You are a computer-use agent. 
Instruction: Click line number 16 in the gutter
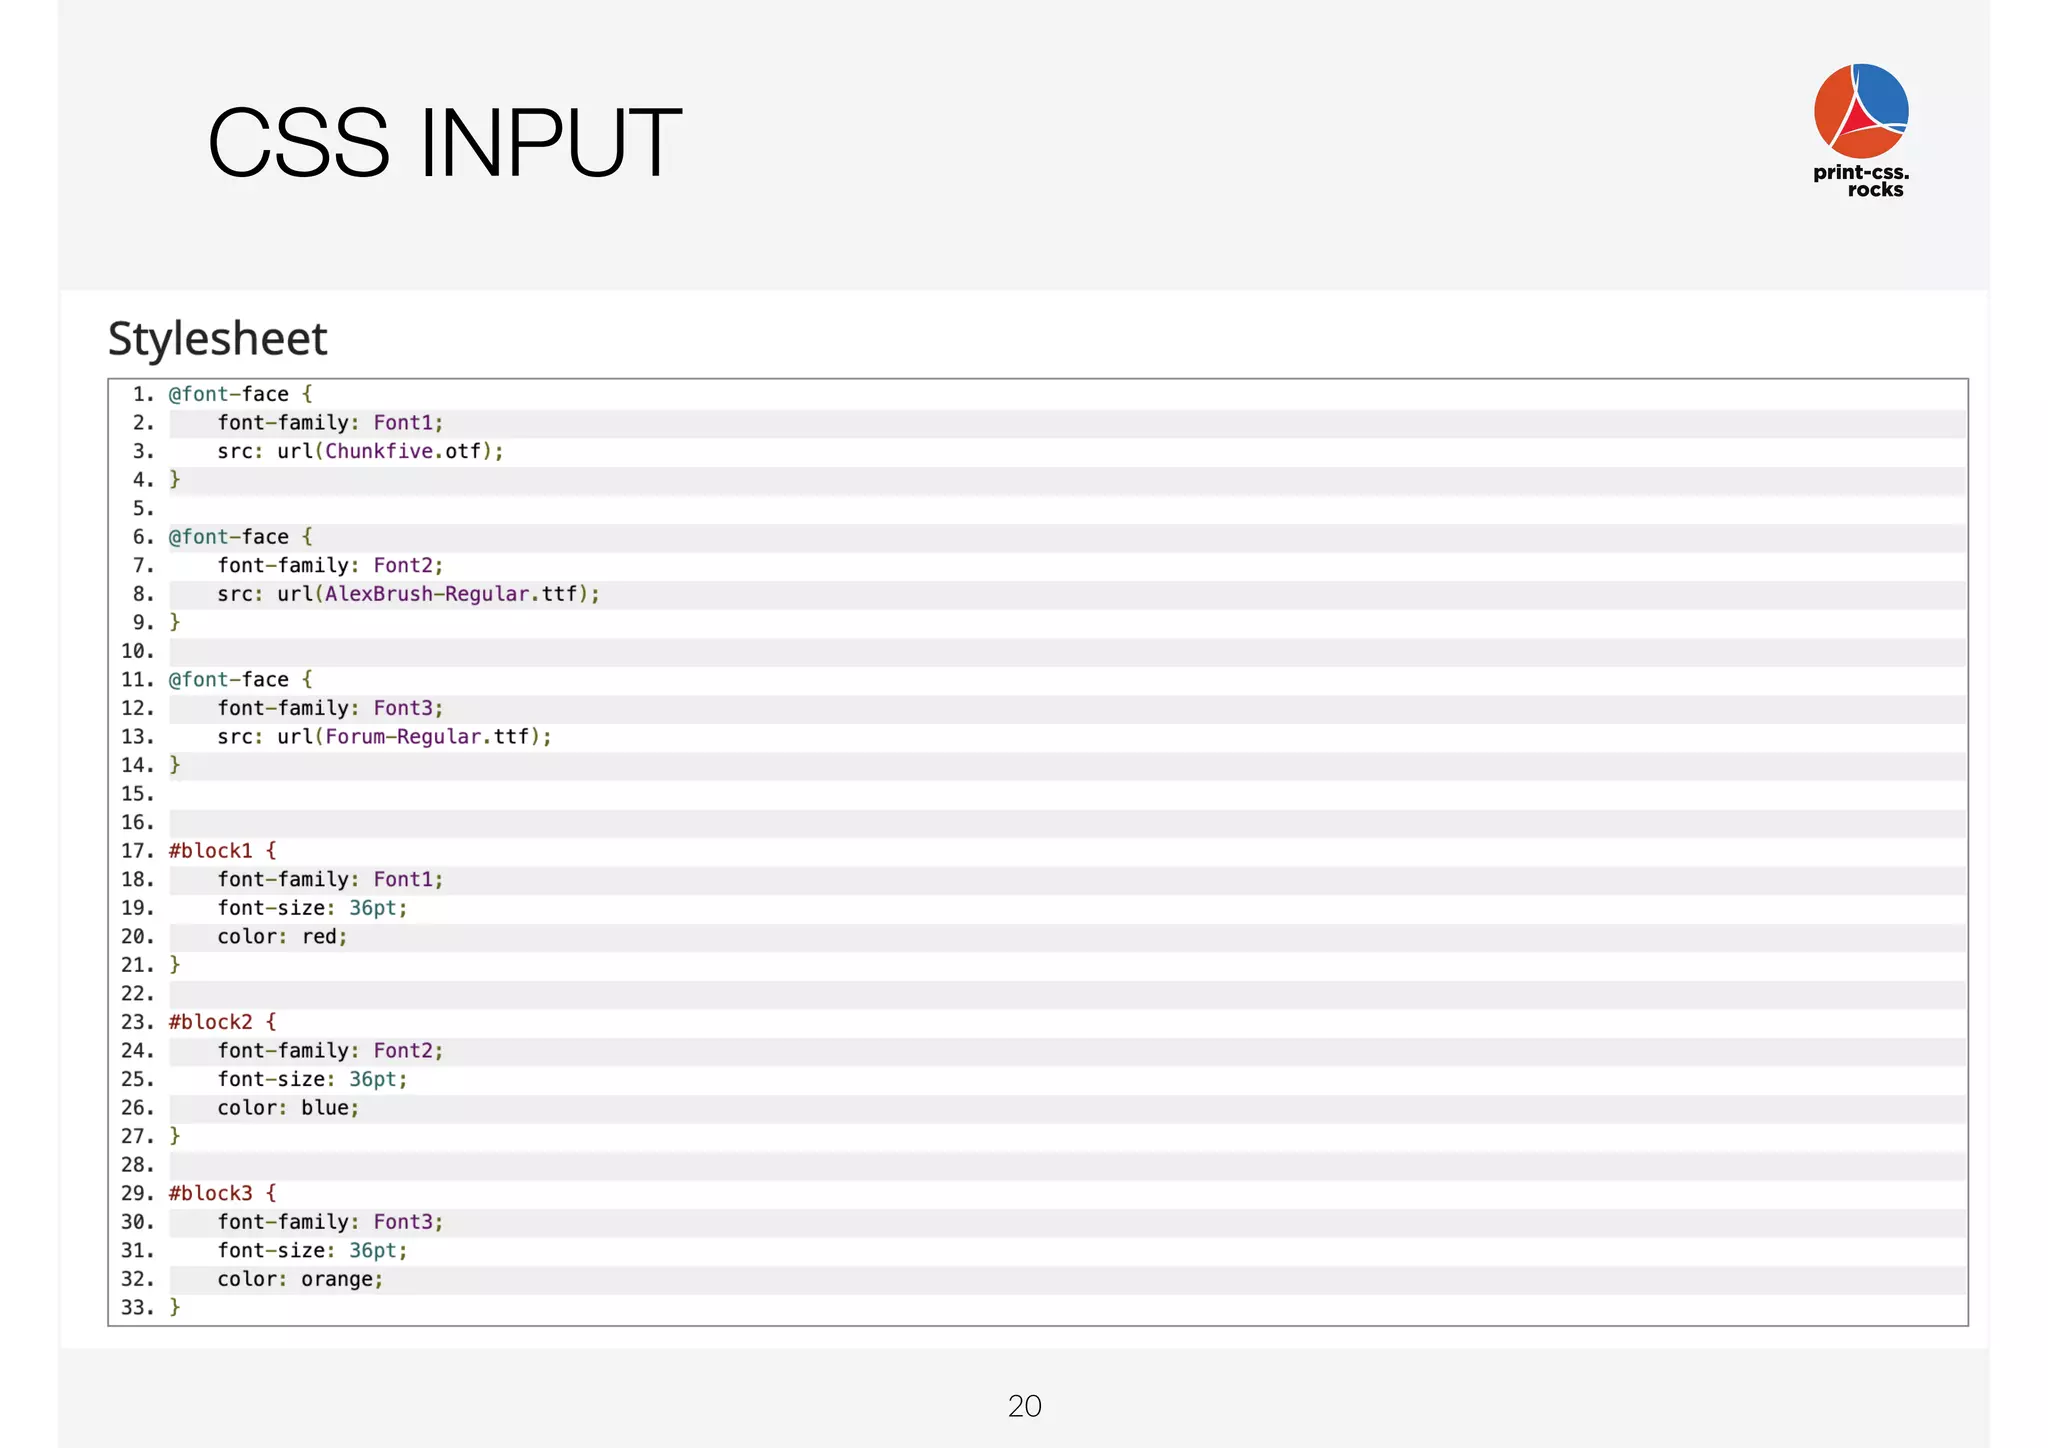point(138,822)
